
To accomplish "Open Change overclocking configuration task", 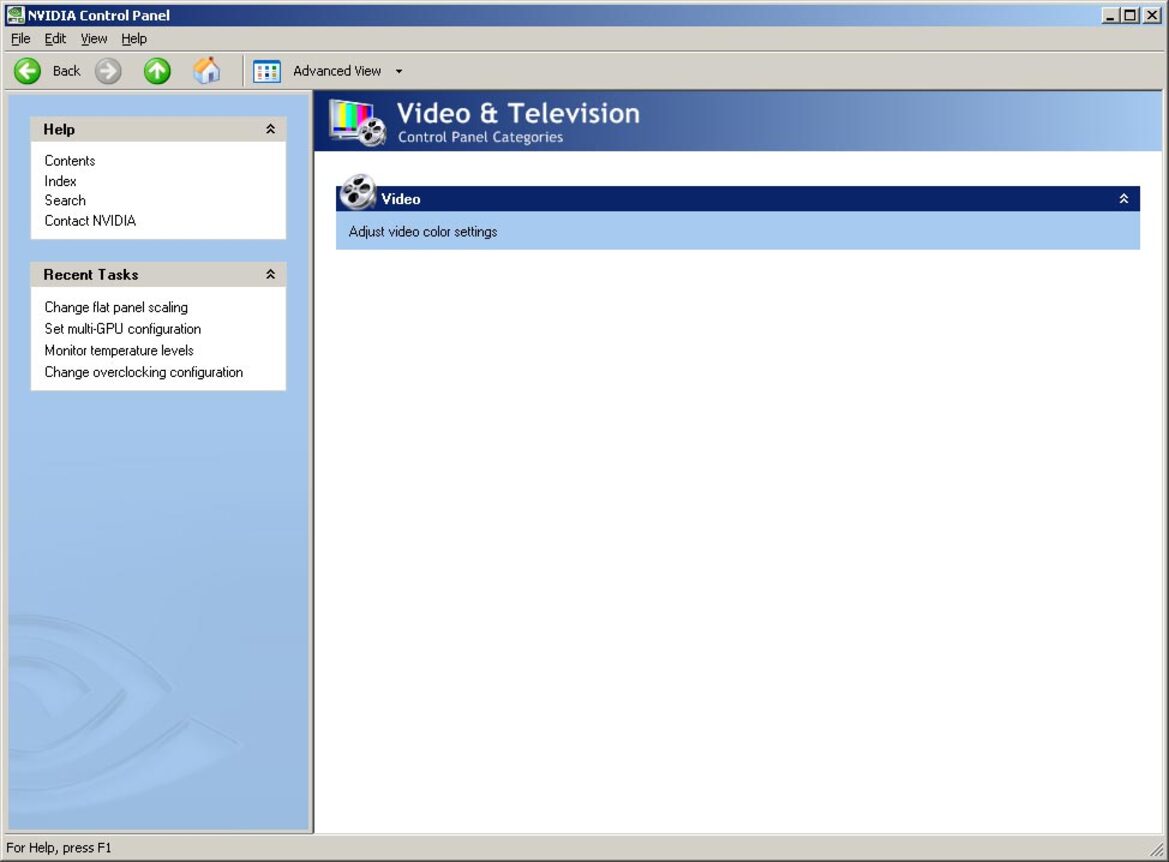I will coord(144,372).
